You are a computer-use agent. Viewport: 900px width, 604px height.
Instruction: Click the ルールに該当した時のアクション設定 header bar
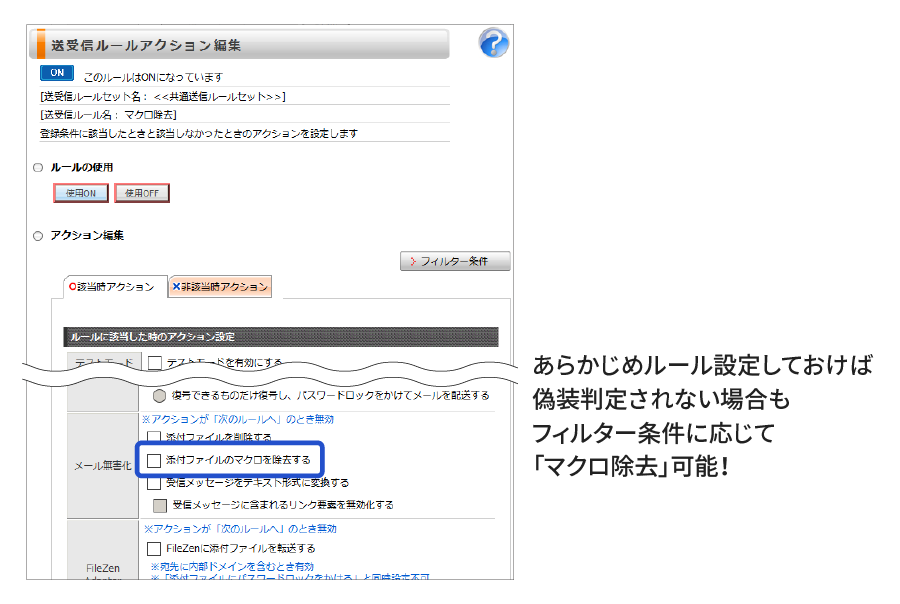click(280, 337)
